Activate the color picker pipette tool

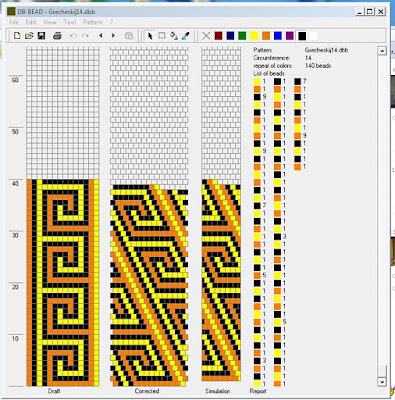click(186, 36)
